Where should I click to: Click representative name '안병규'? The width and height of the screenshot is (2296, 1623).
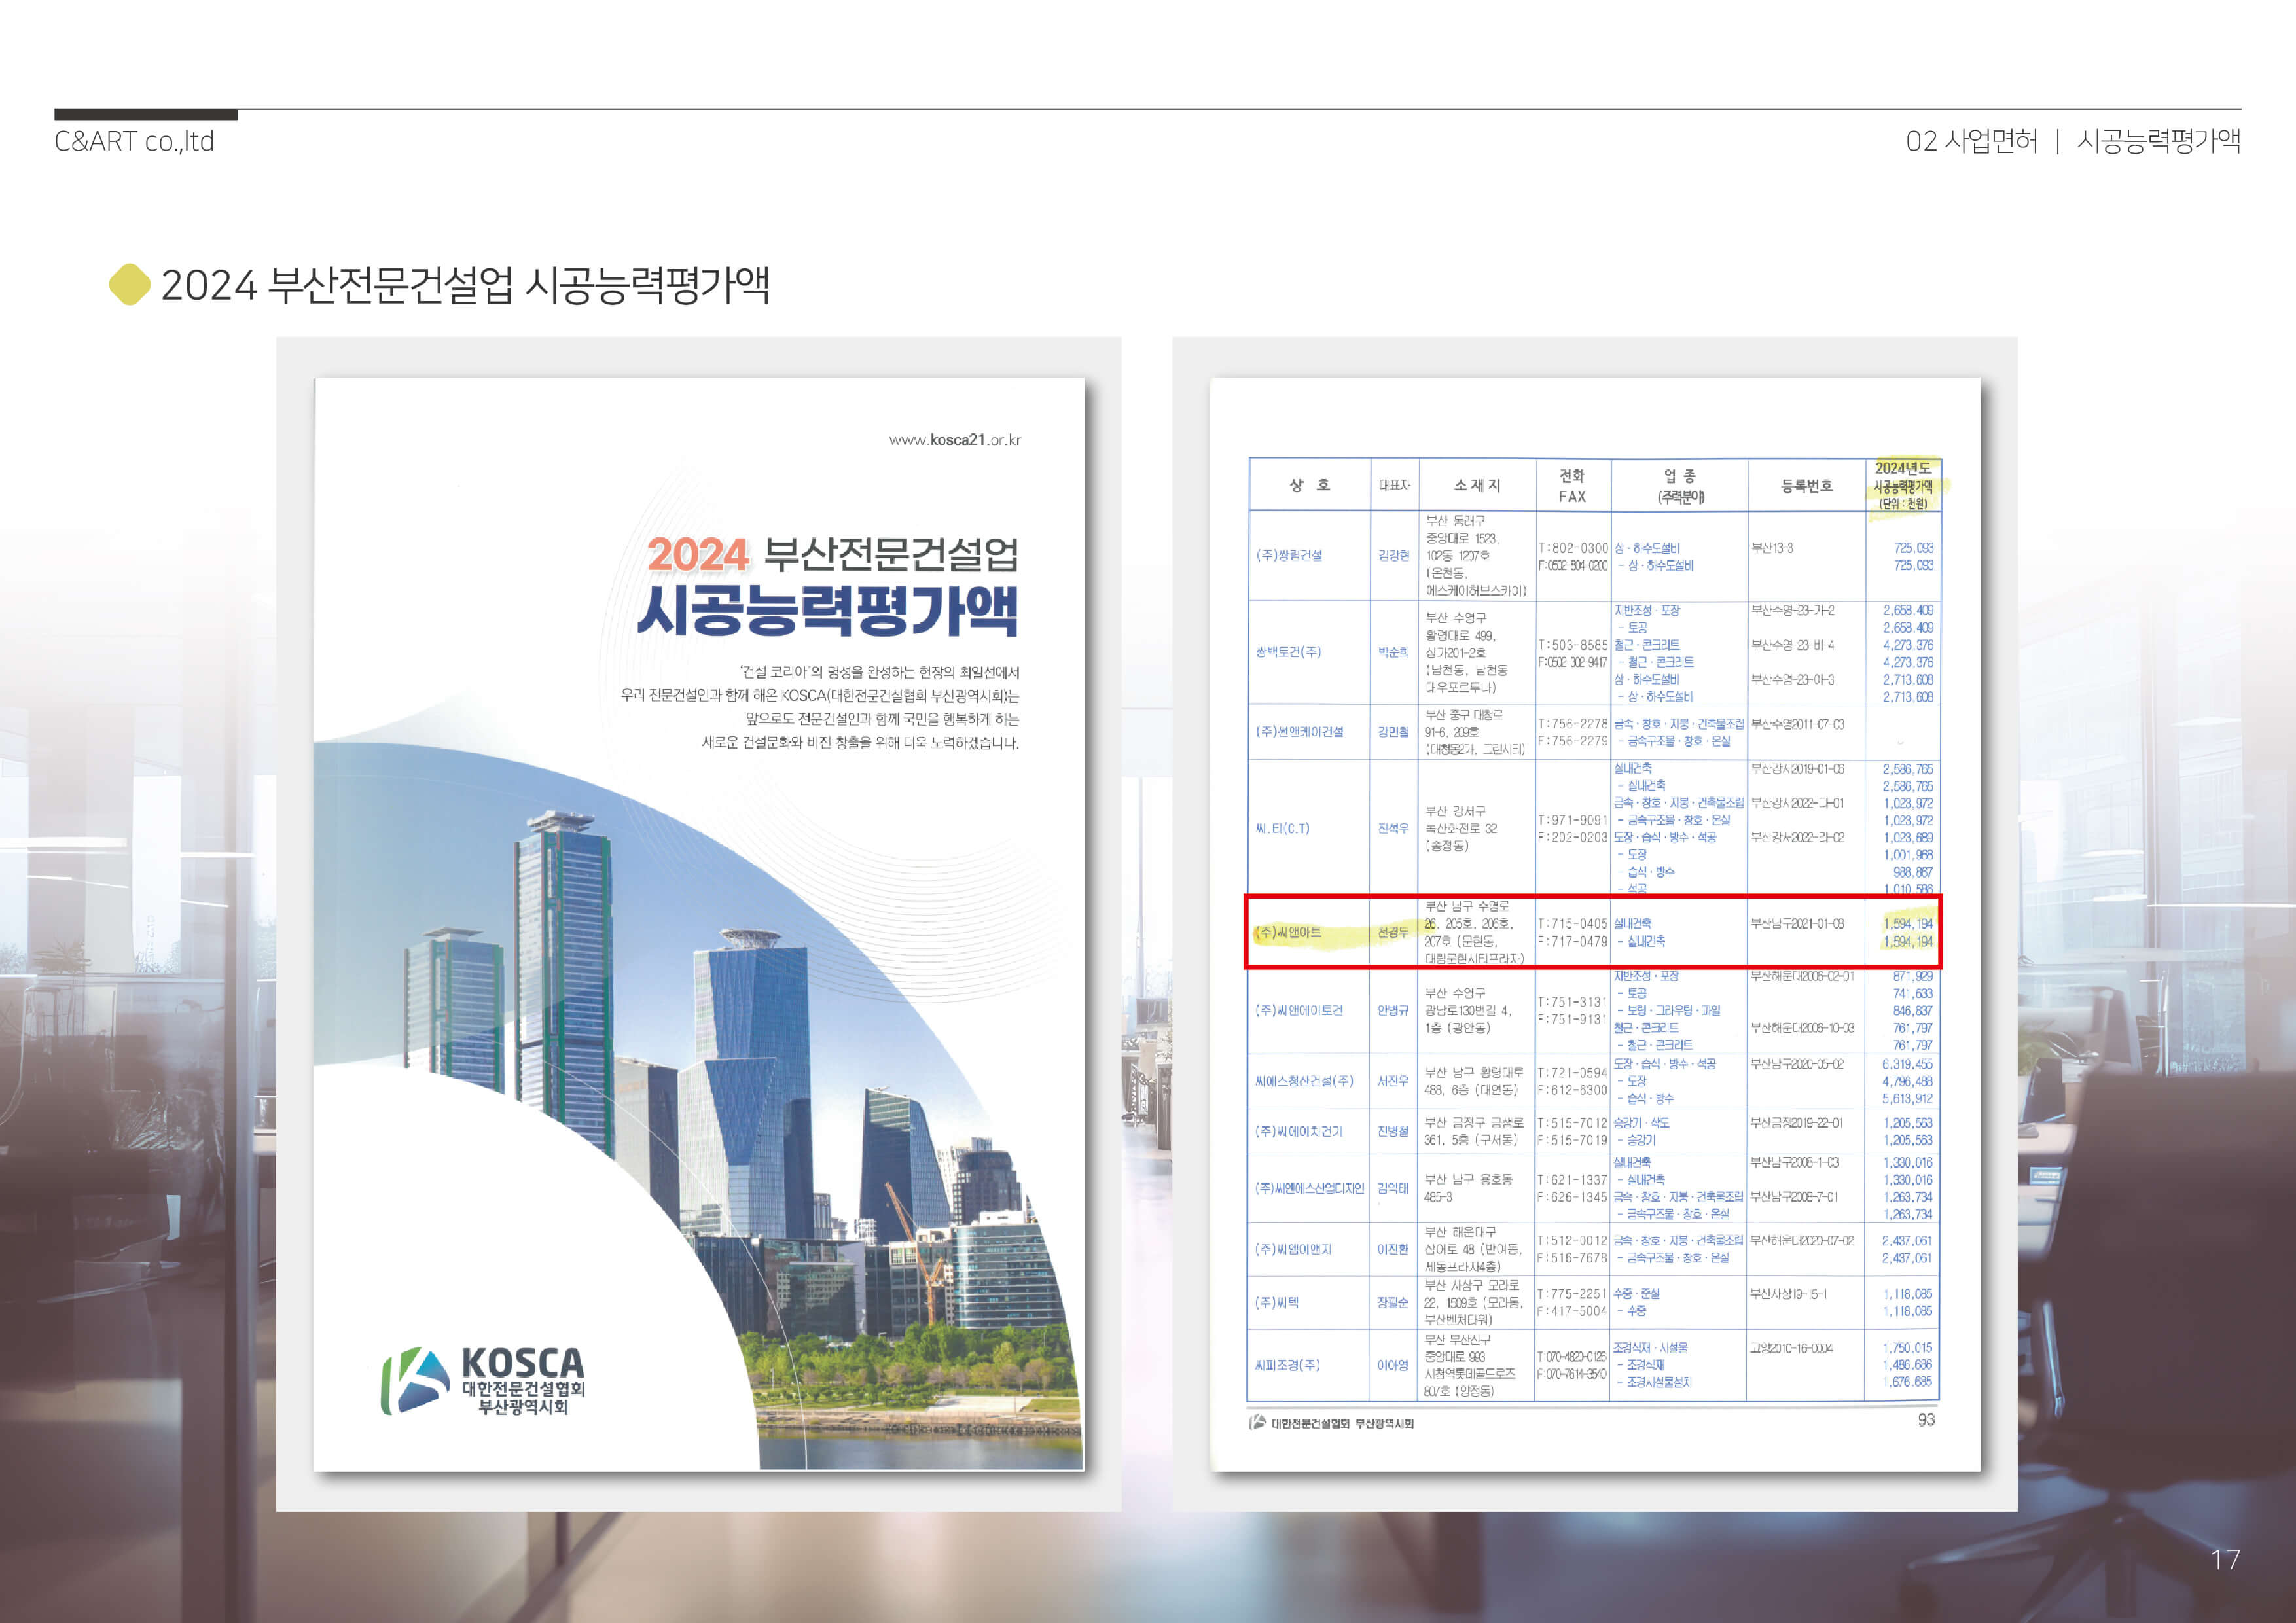pos(1394,1011)
